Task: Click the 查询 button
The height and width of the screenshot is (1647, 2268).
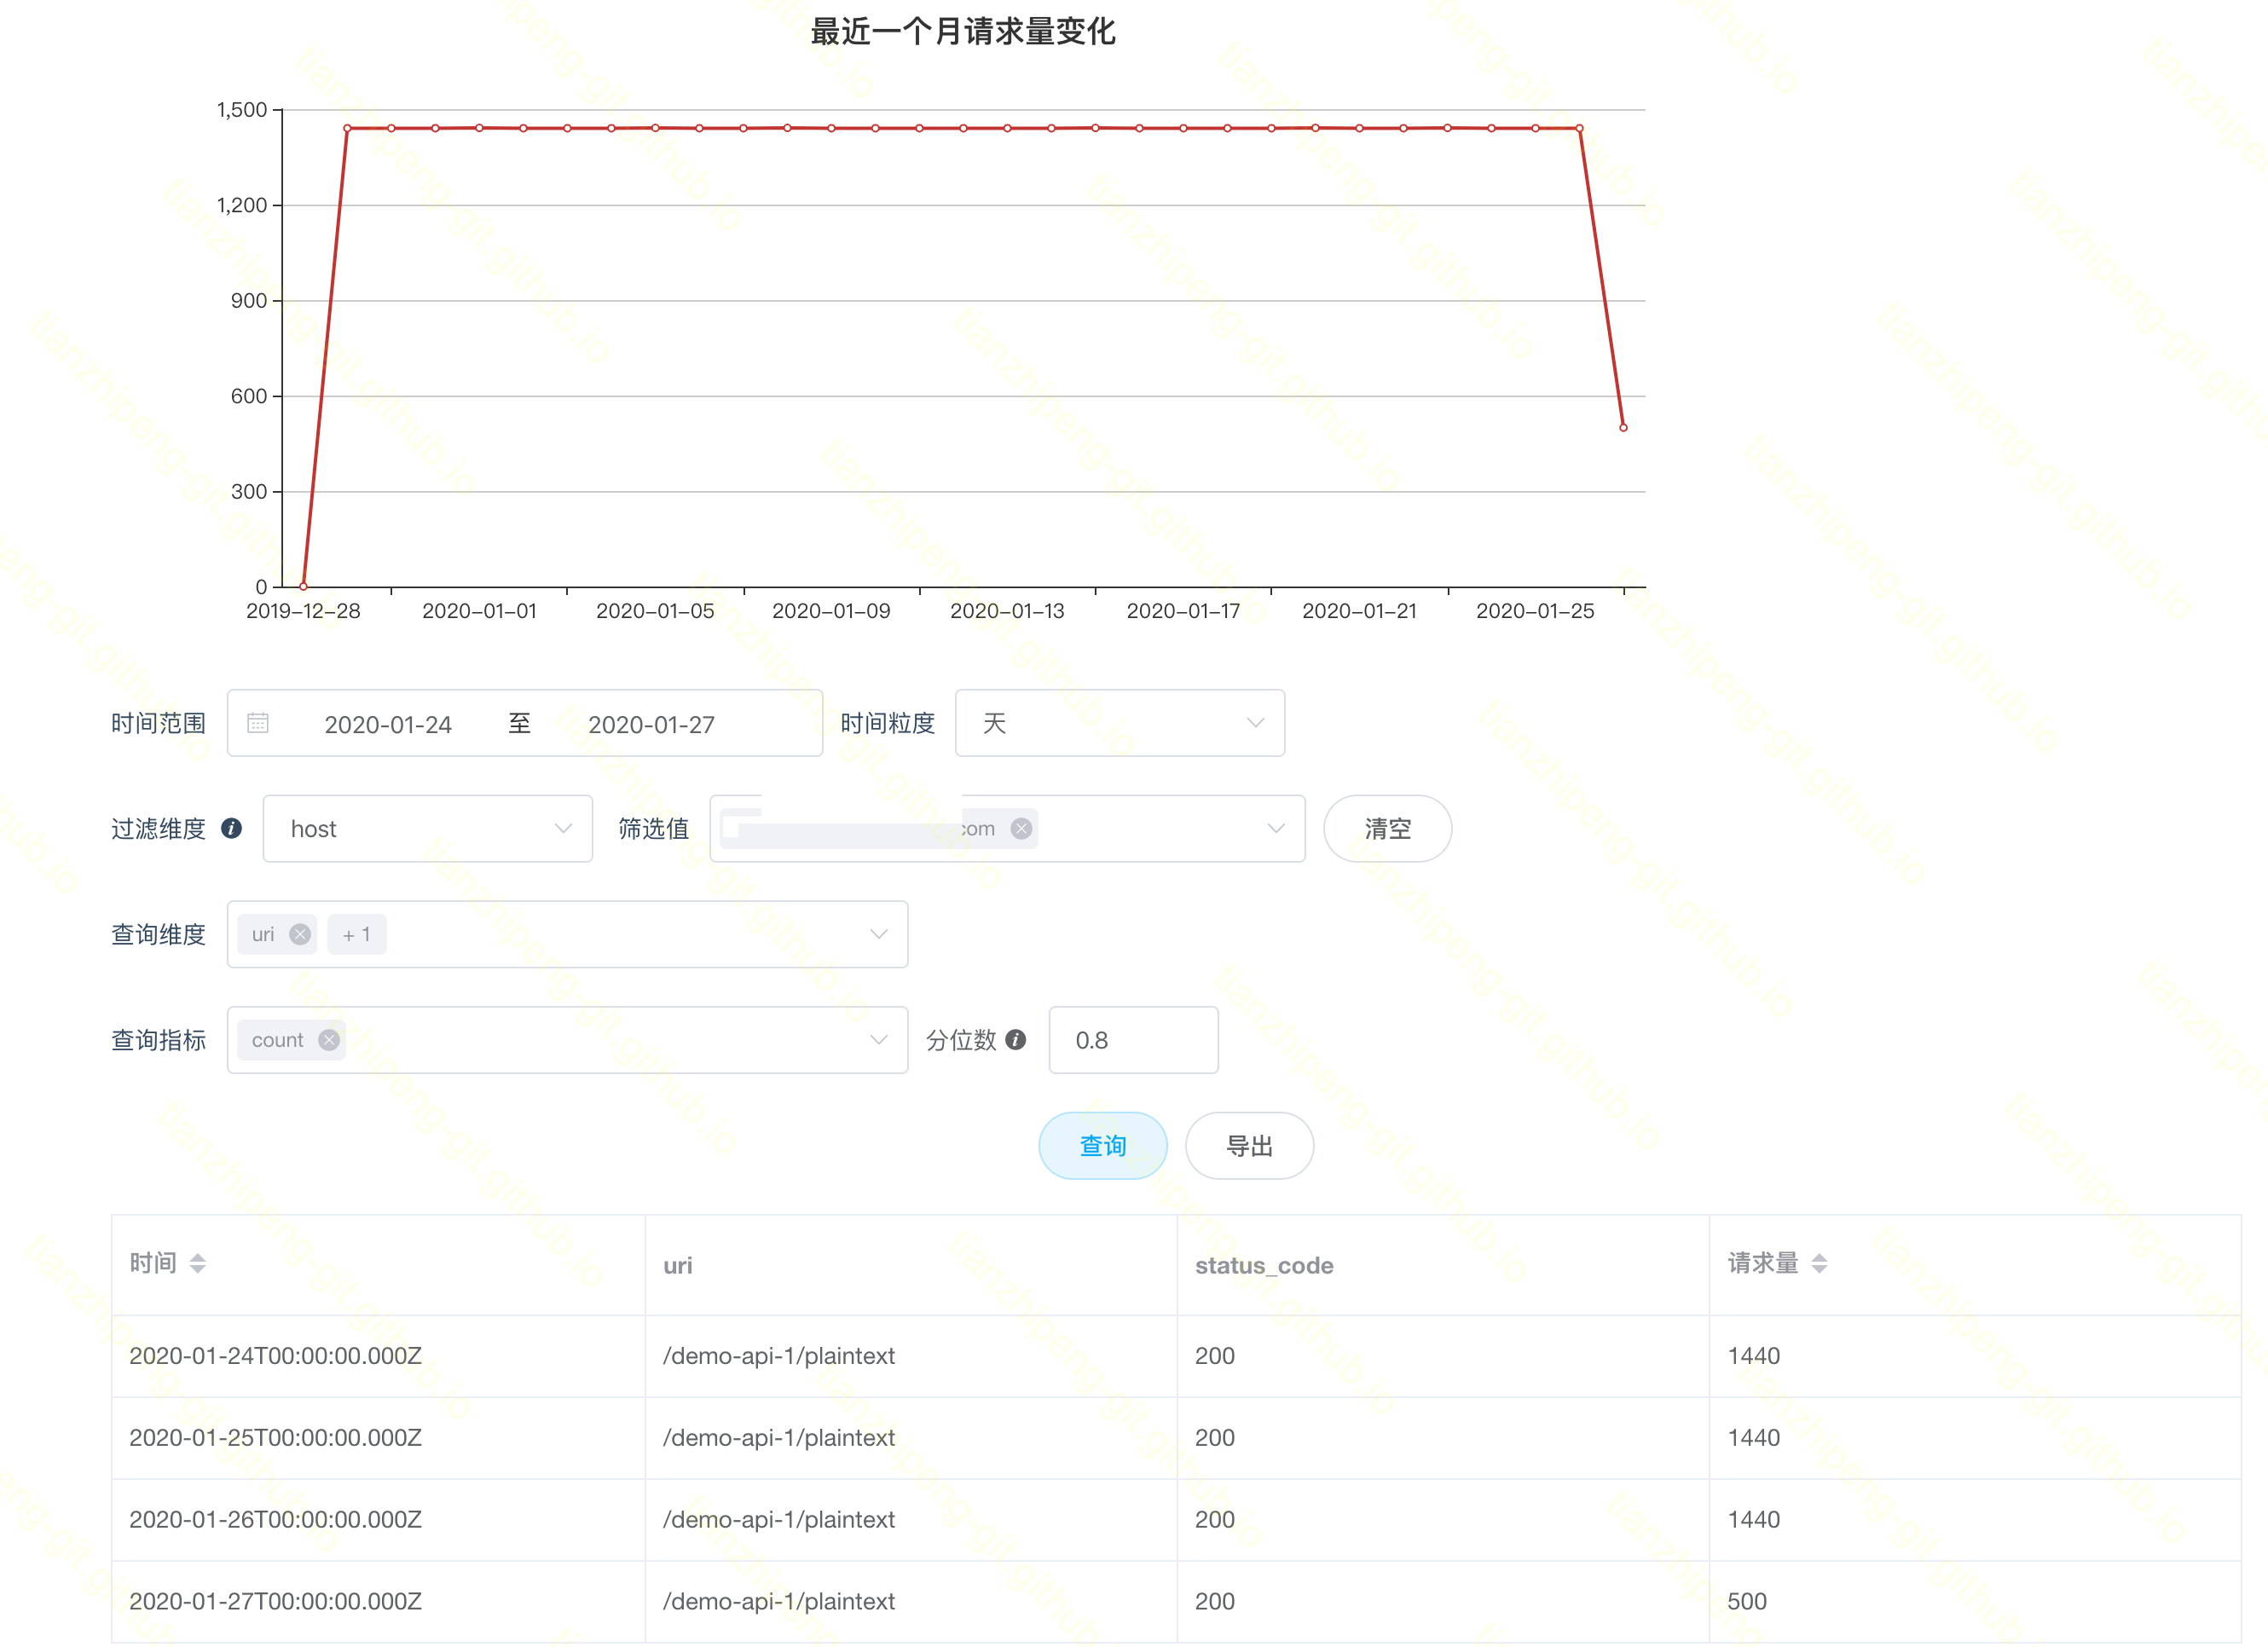Action: coord(1102,1146)
